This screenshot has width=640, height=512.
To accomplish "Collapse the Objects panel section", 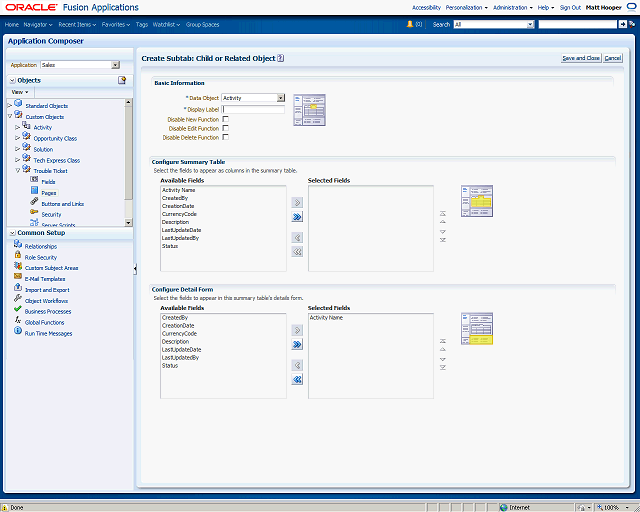I will click(x=13, y=80).
